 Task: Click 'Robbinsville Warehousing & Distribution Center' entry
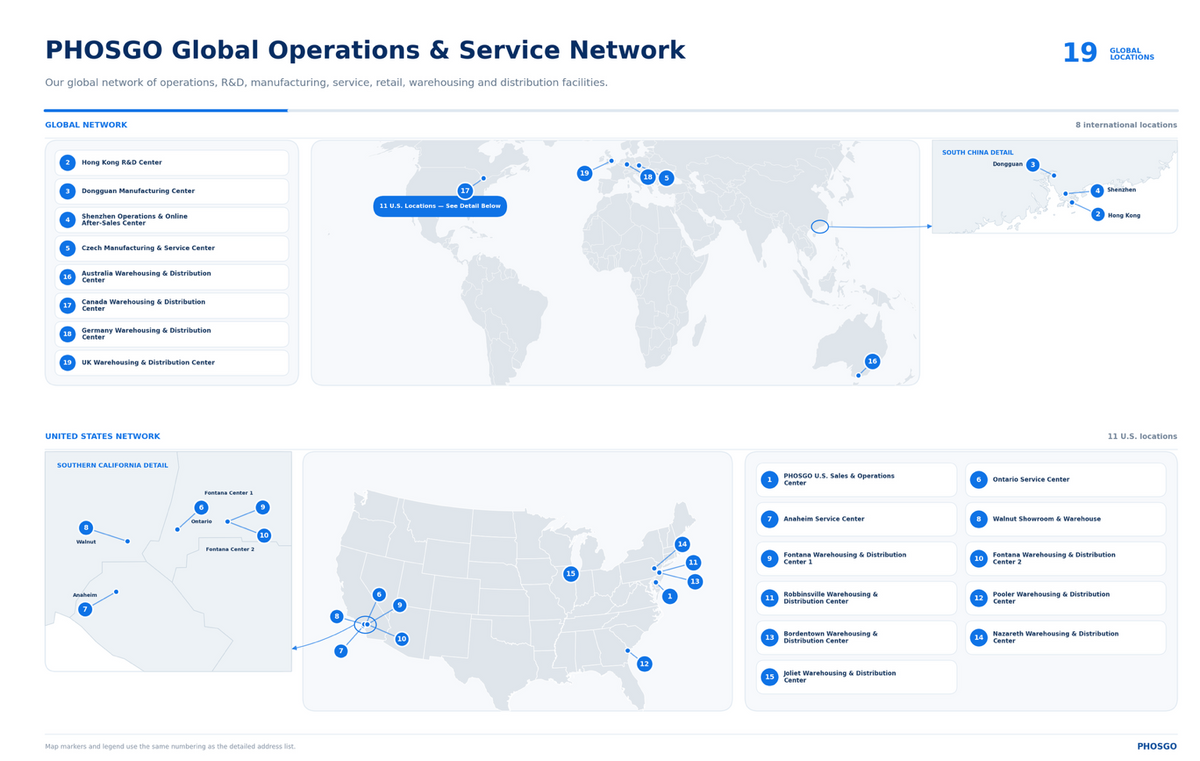pos(856,598)
